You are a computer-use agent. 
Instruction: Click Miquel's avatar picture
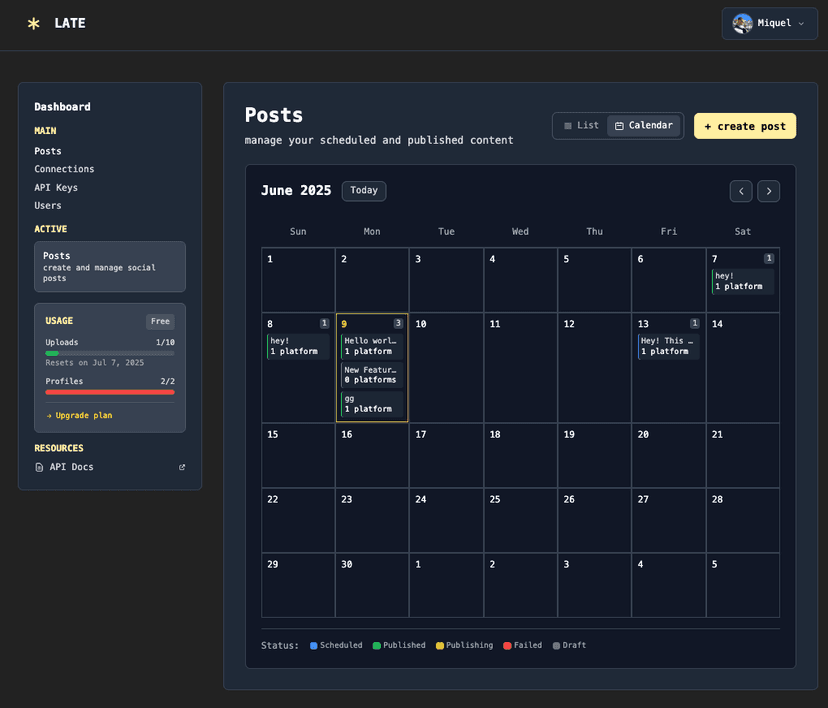[x=742, y=22]
